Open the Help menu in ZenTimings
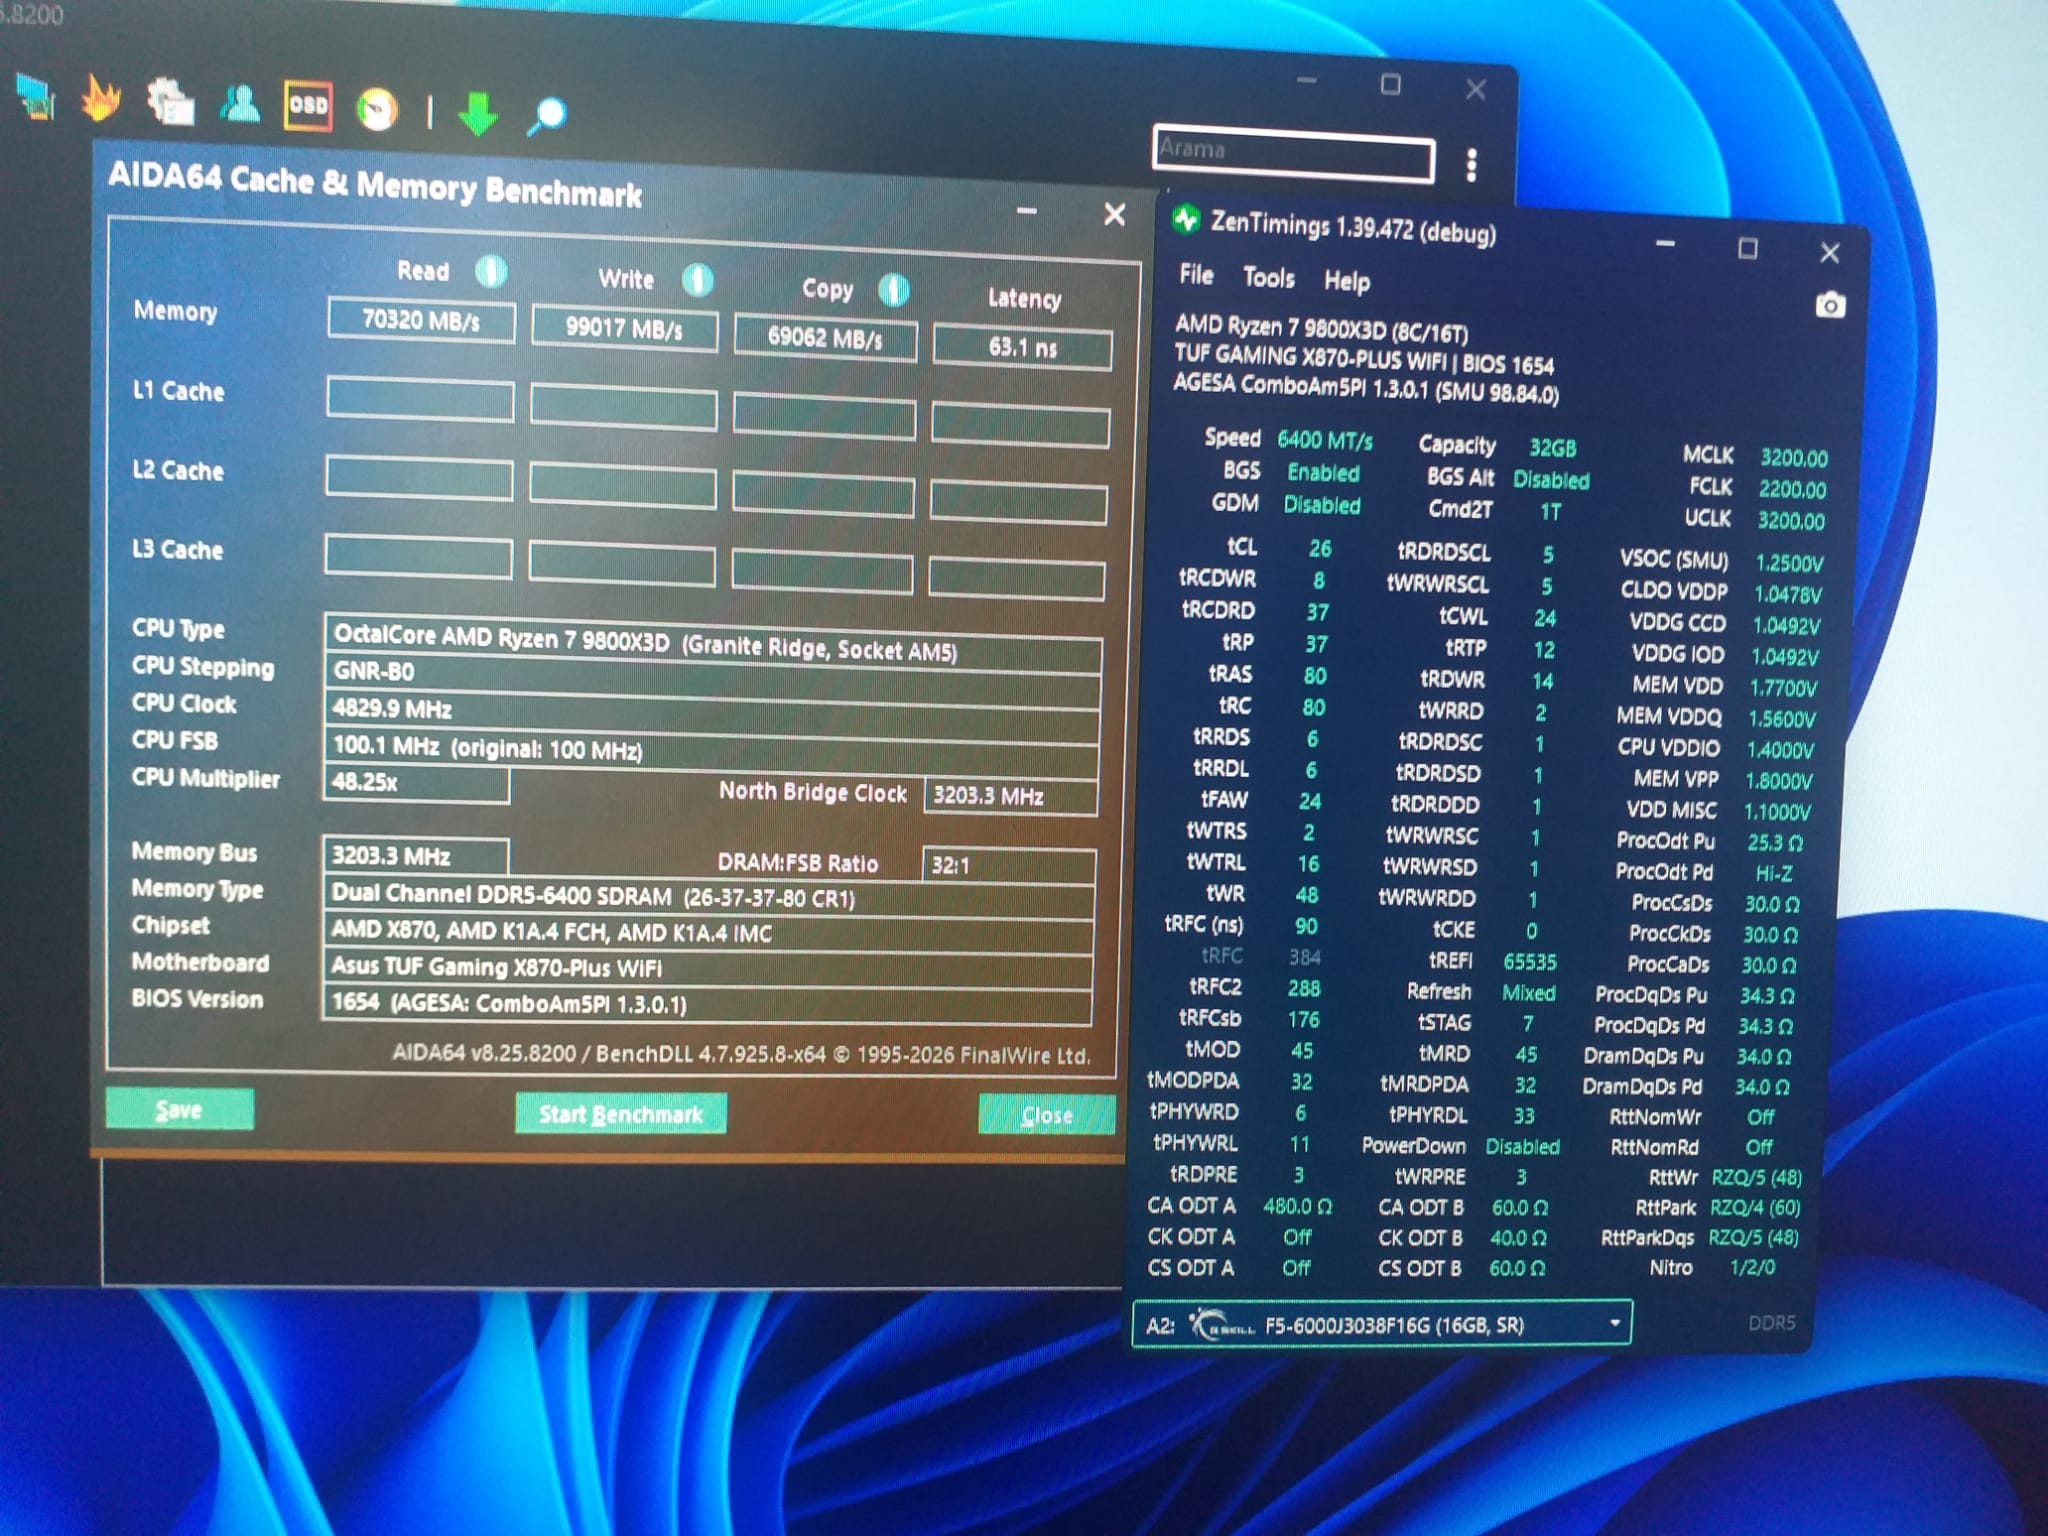 (1347, 282)
